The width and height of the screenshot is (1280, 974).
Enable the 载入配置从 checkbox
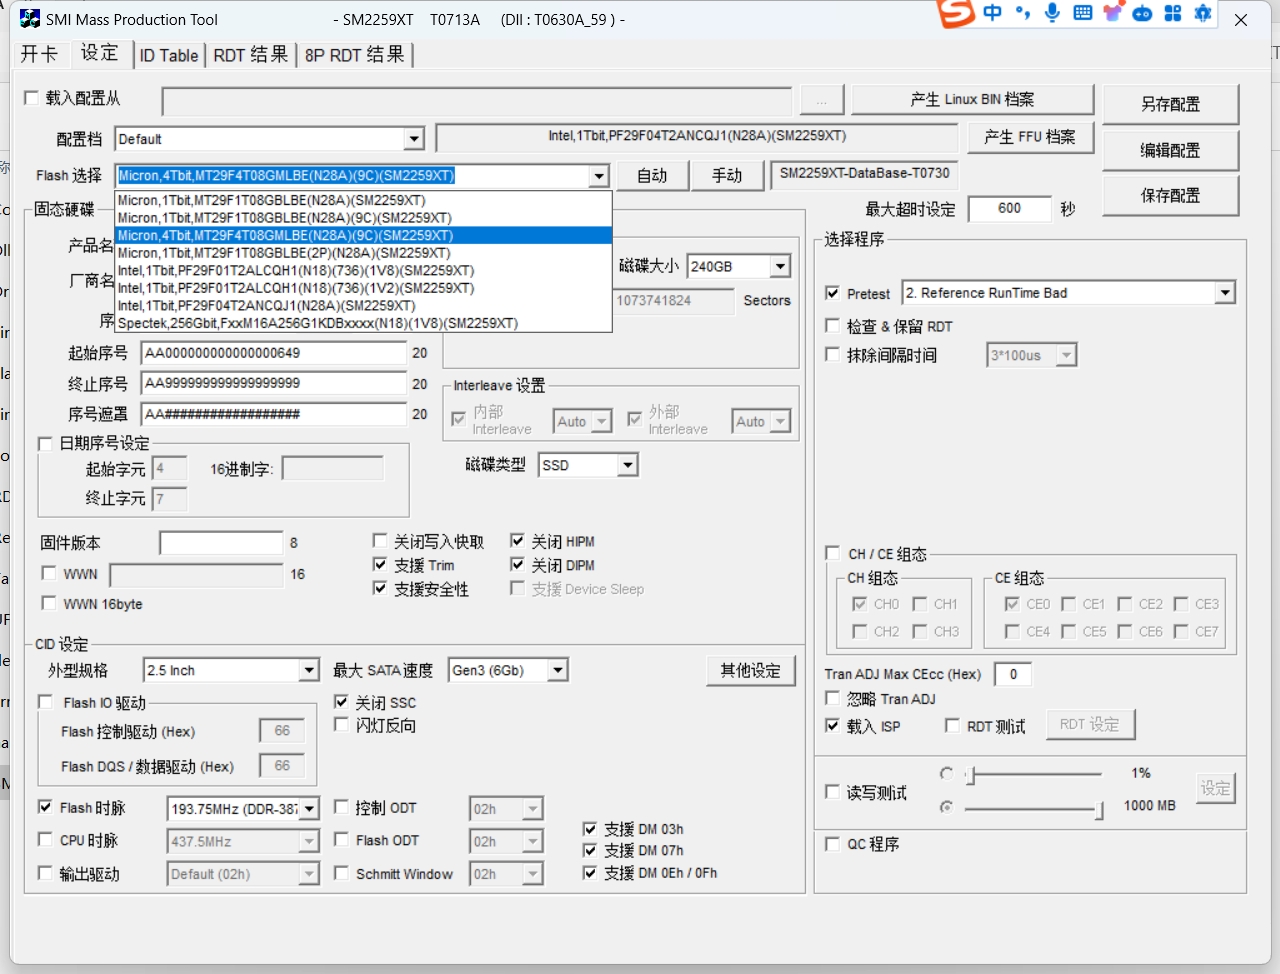pos(32,97)
